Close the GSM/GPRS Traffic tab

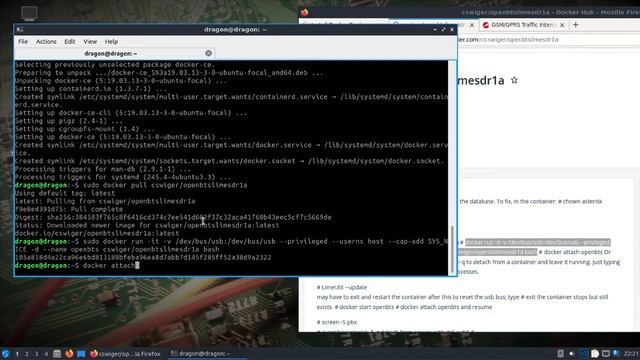coord(562,25)
